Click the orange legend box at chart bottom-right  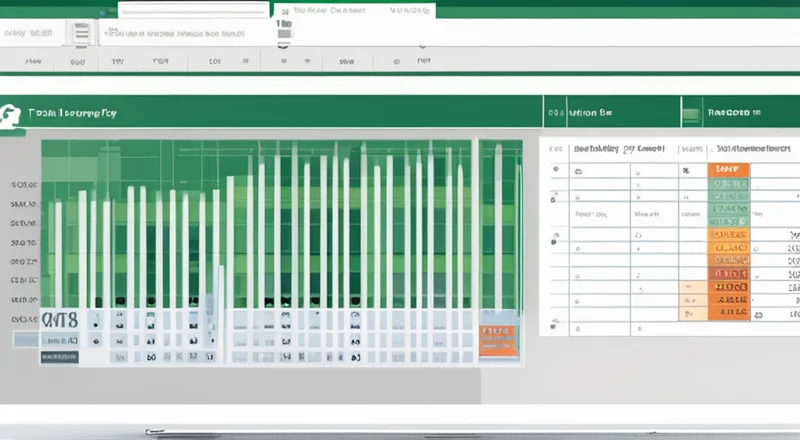point(499,340)
